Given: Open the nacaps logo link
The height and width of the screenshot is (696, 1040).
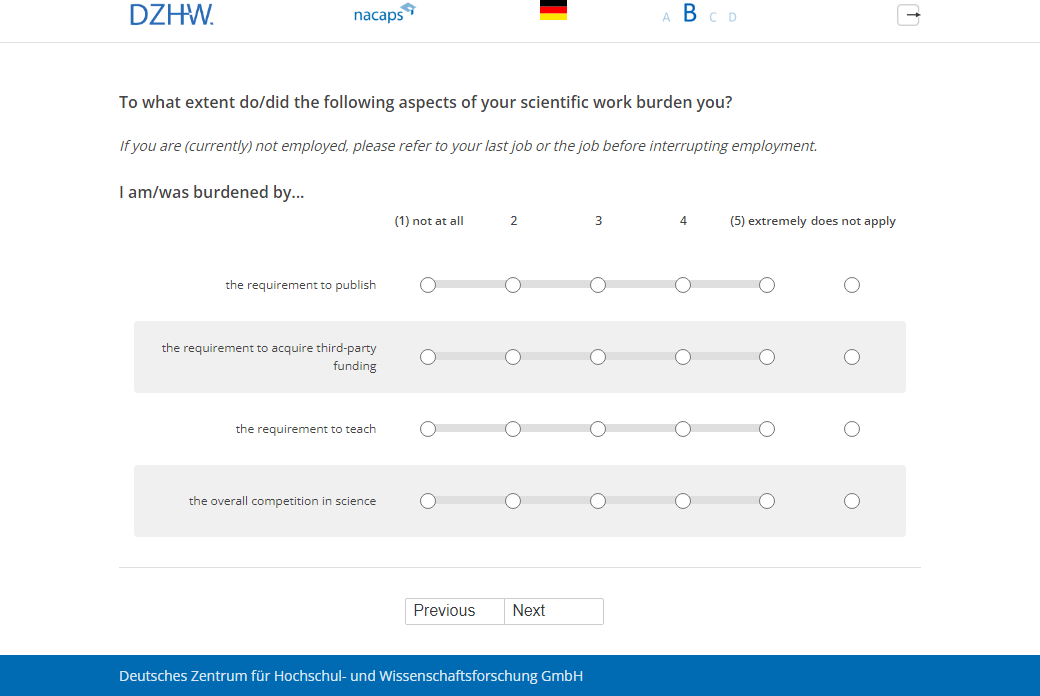Looking at the screenshot, I should pyautogui.click(x=384, y=14).
